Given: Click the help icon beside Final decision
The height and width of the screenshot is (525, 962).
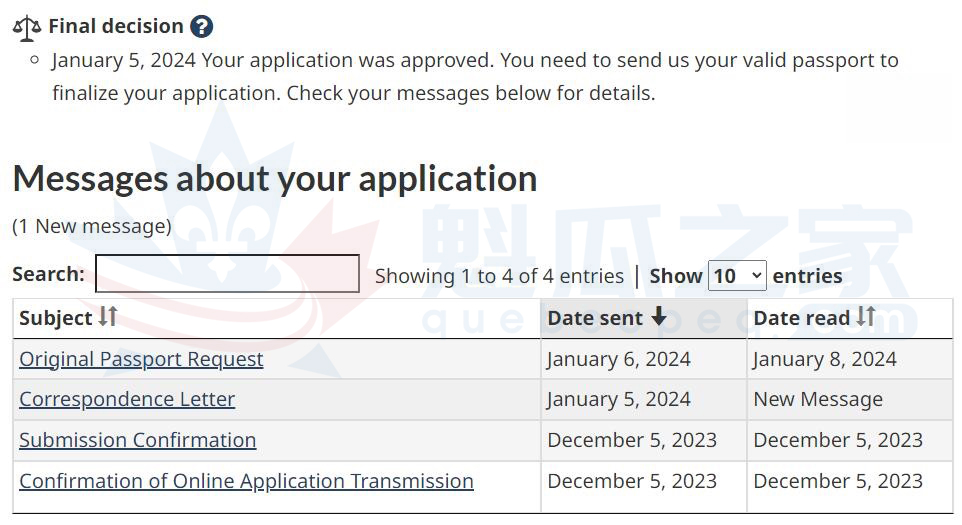Looking at the screenshot, I should pyautogui.click(x=201, y=27).
